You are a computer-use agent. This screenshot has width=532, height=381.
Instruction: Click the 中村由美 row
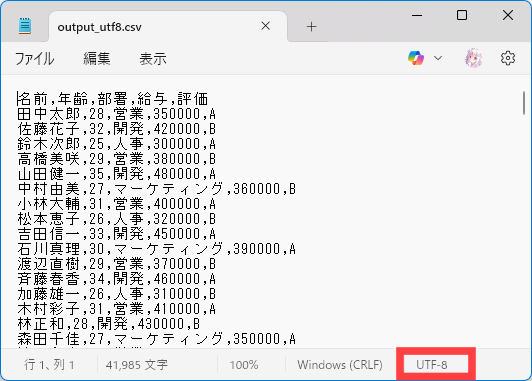[x=157, y=189]
